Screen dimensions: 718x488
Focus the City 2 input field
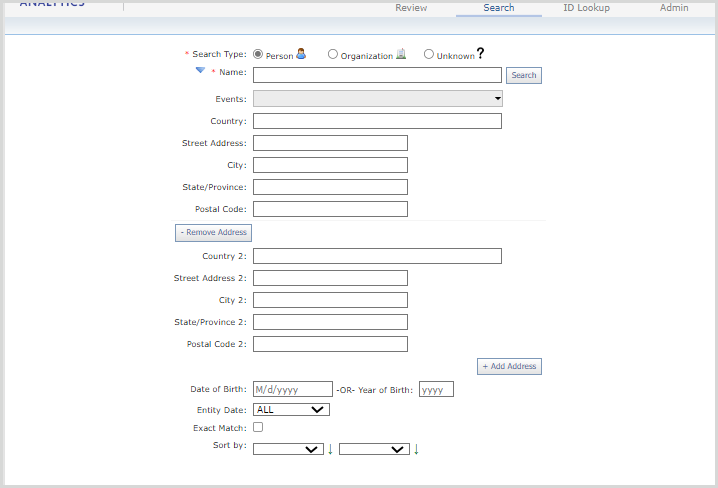pos(330,300)
